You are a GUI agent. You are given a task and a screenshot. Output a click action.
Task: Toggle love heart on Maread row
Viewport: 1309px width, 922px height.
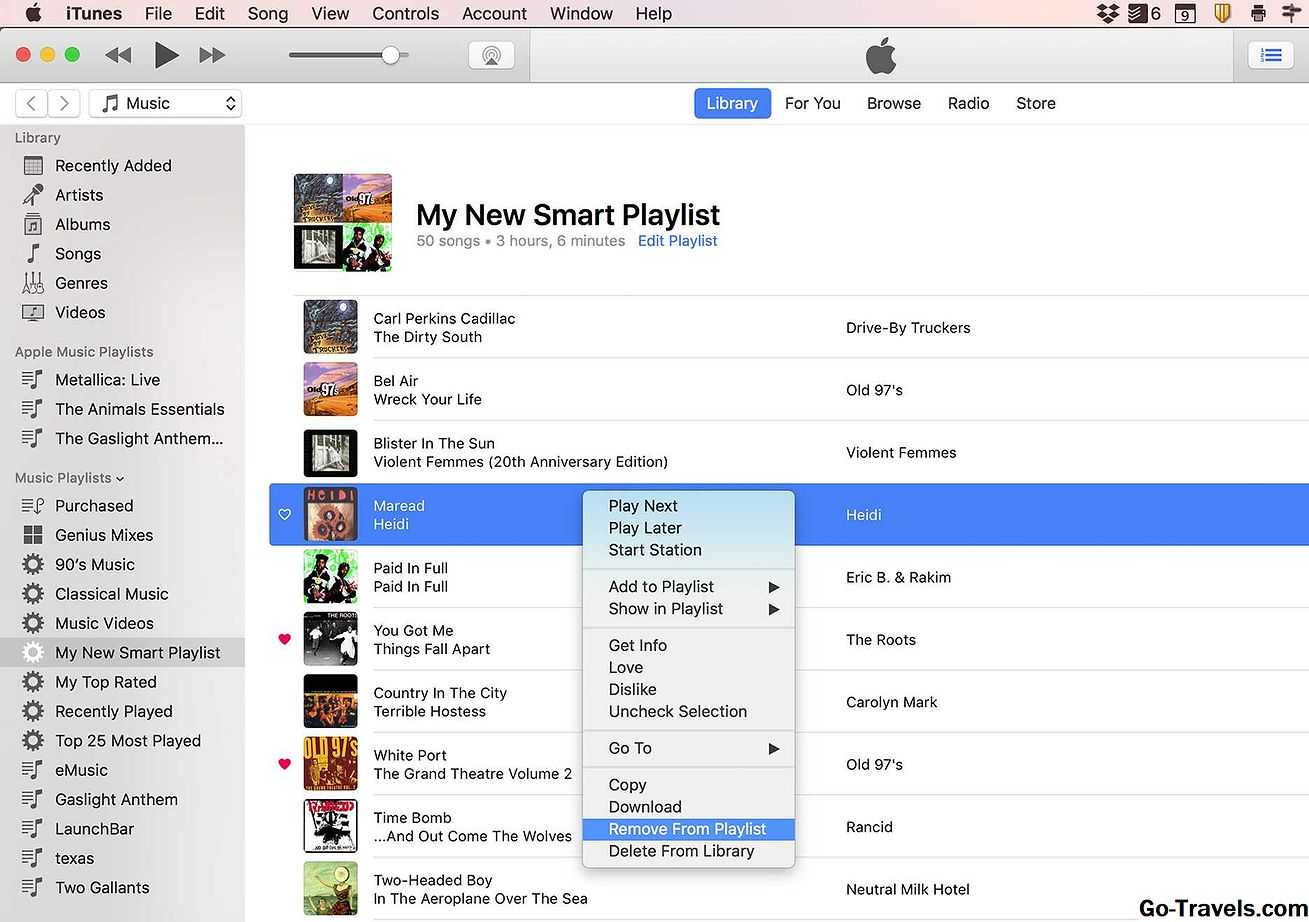click(x=284, y=515)
